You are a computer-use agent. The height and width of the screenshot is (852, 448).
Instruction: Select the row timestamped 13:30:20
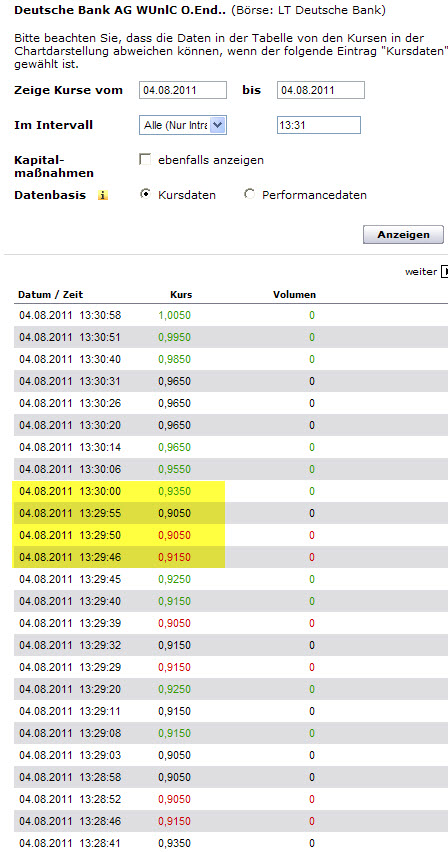coord(231,425)
